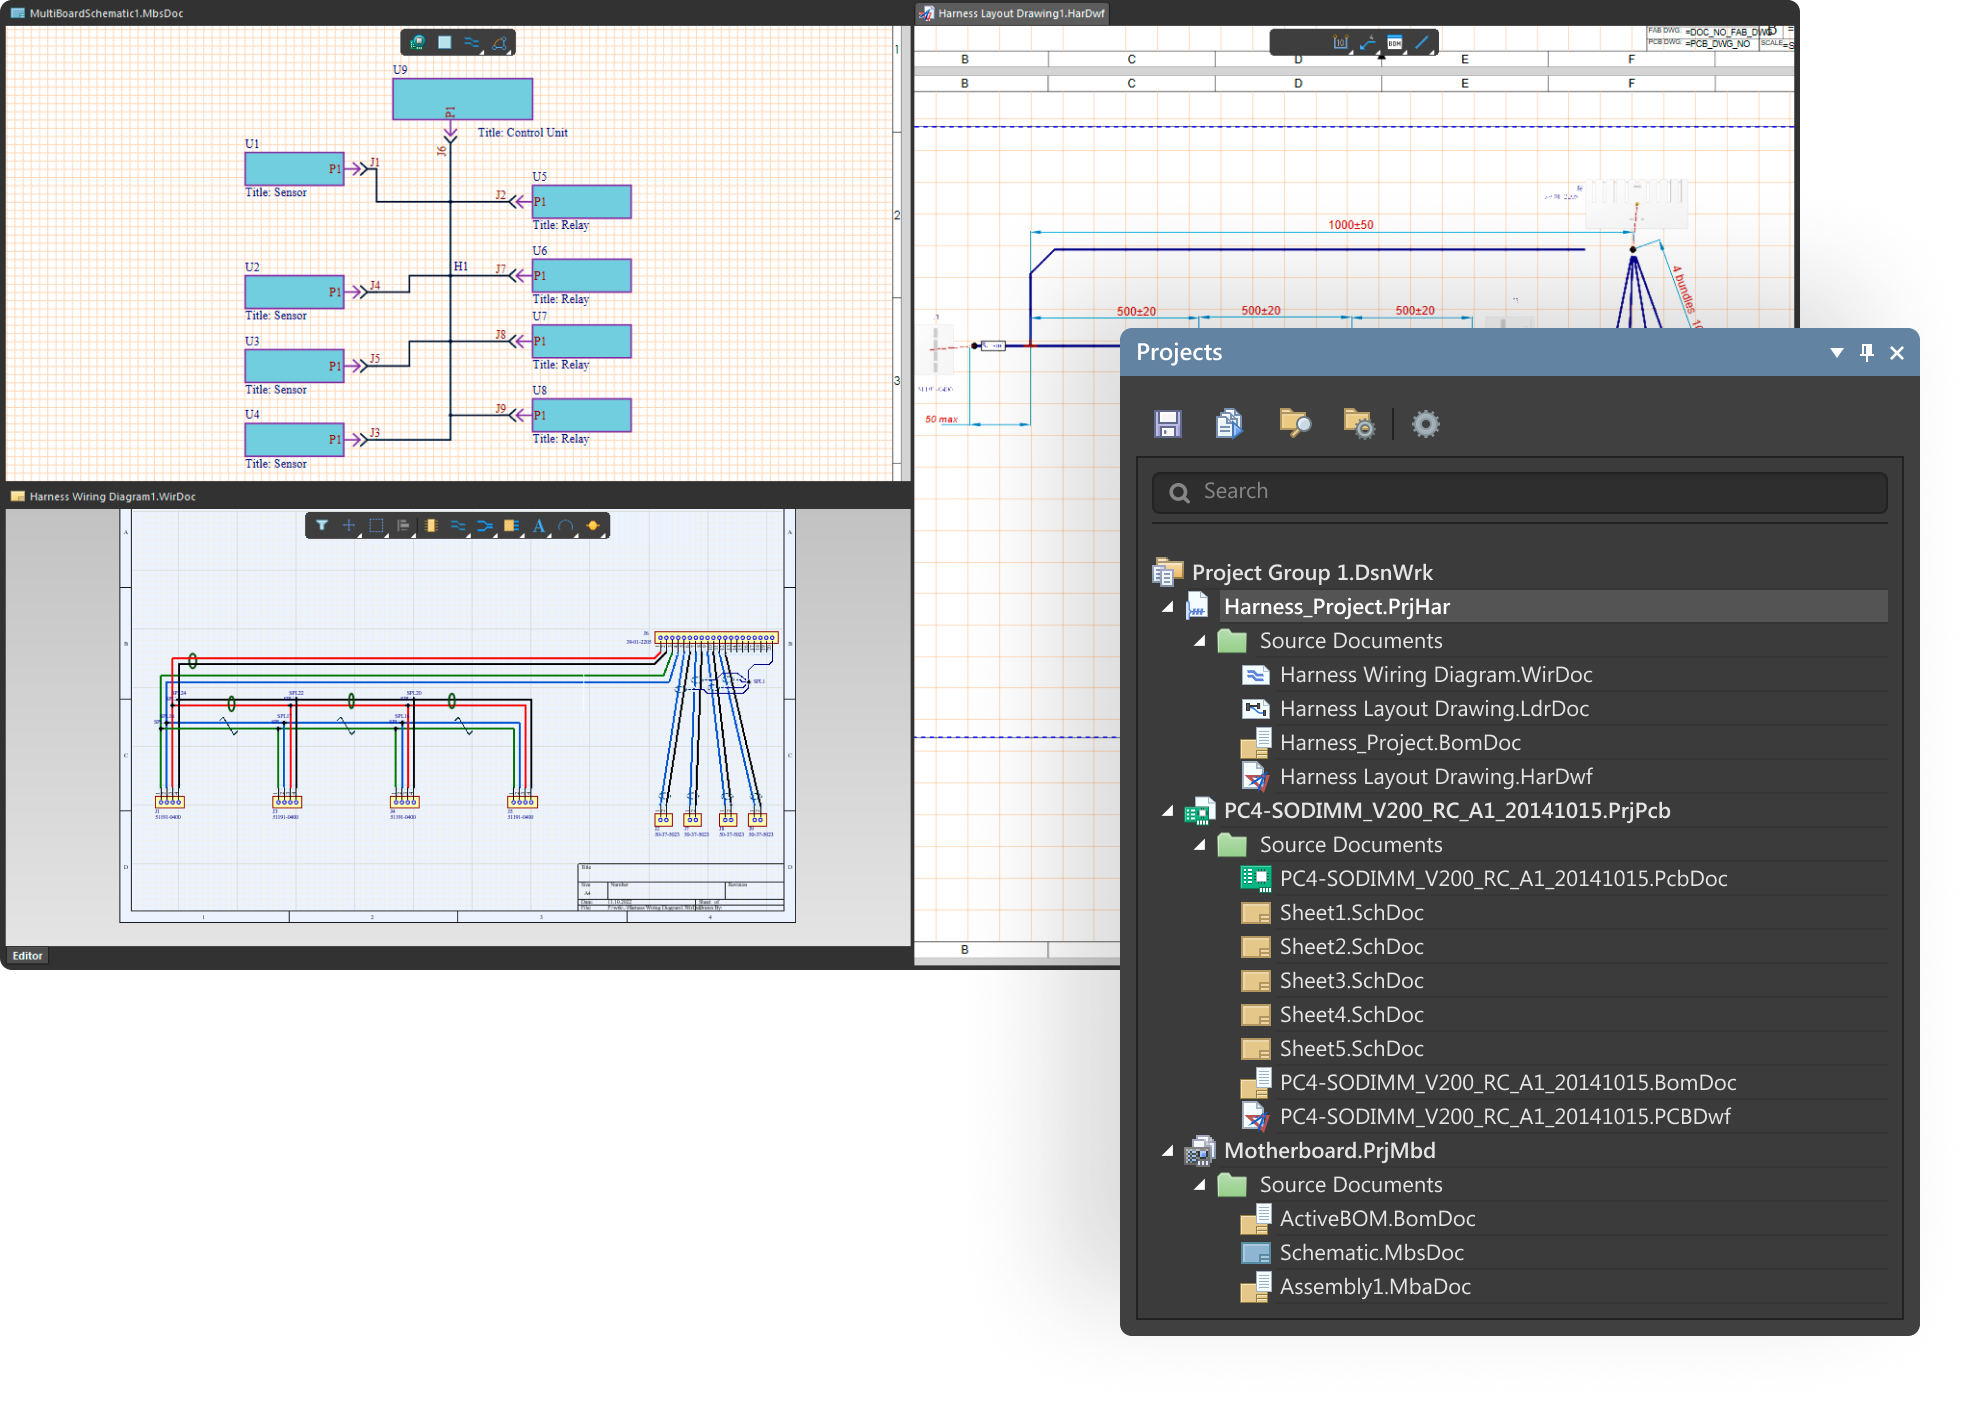Viewport: 1980px width, 1416px height.
Task: Open Projects panel settings gear
Action: [x=1425, y=424]
